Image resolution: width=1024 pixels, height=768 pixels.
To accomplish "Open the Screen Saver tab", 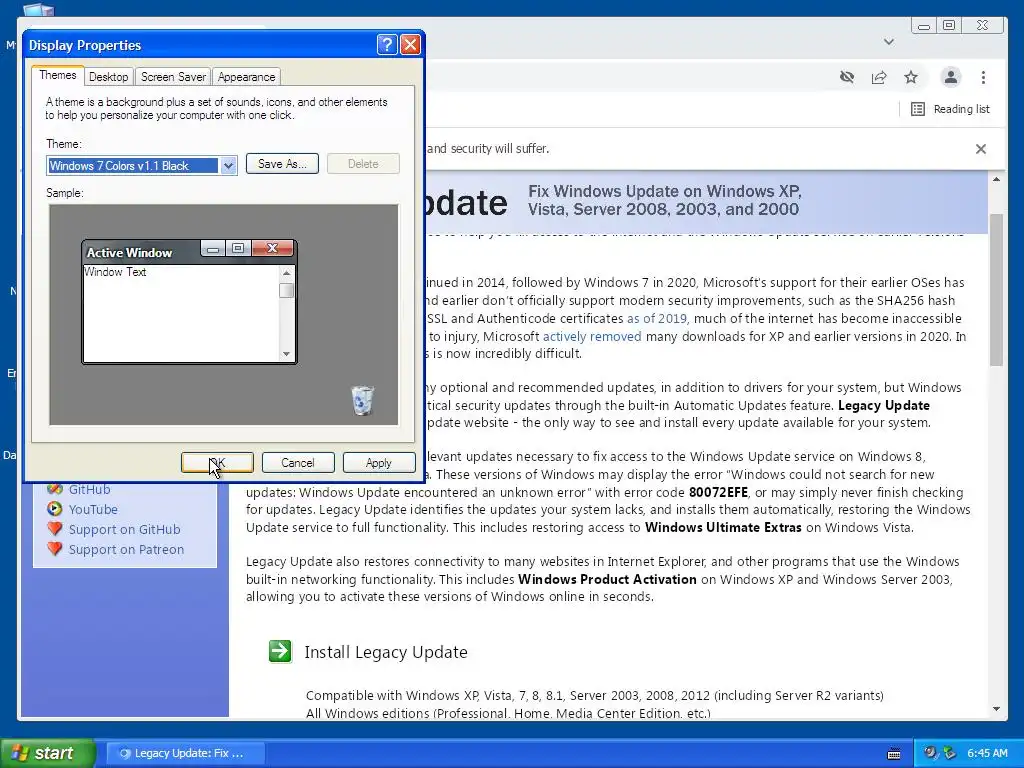I will tap(173, 76).
